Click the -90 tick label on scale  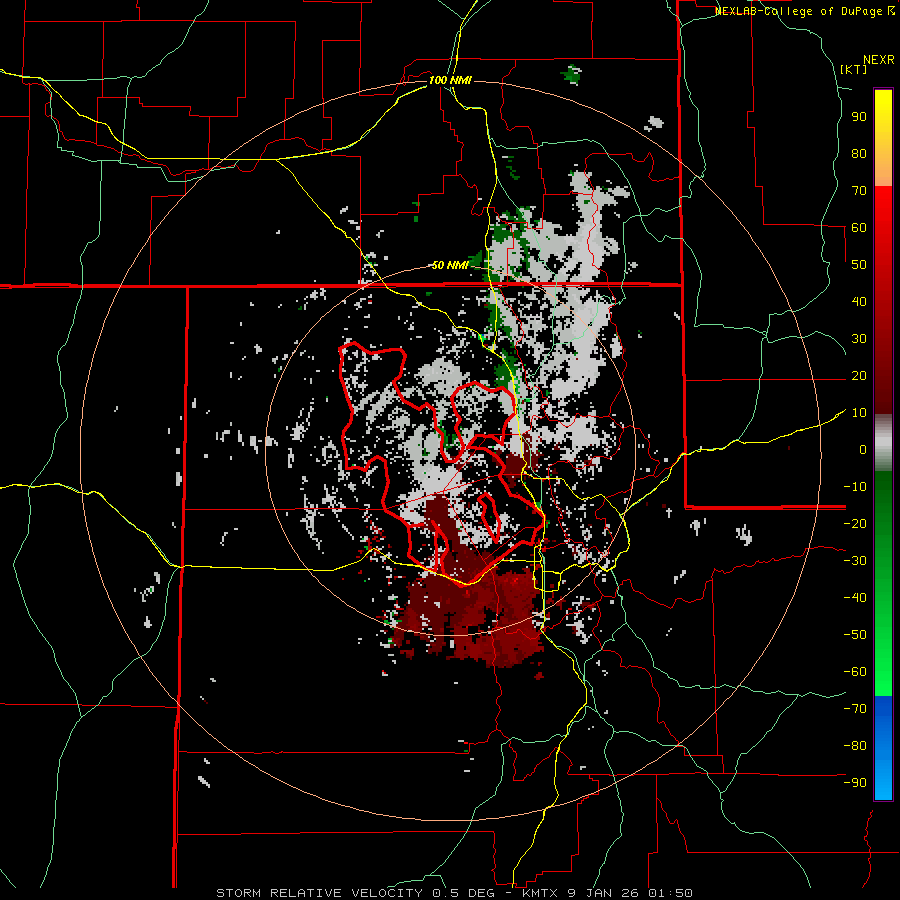tap(855, 782)
